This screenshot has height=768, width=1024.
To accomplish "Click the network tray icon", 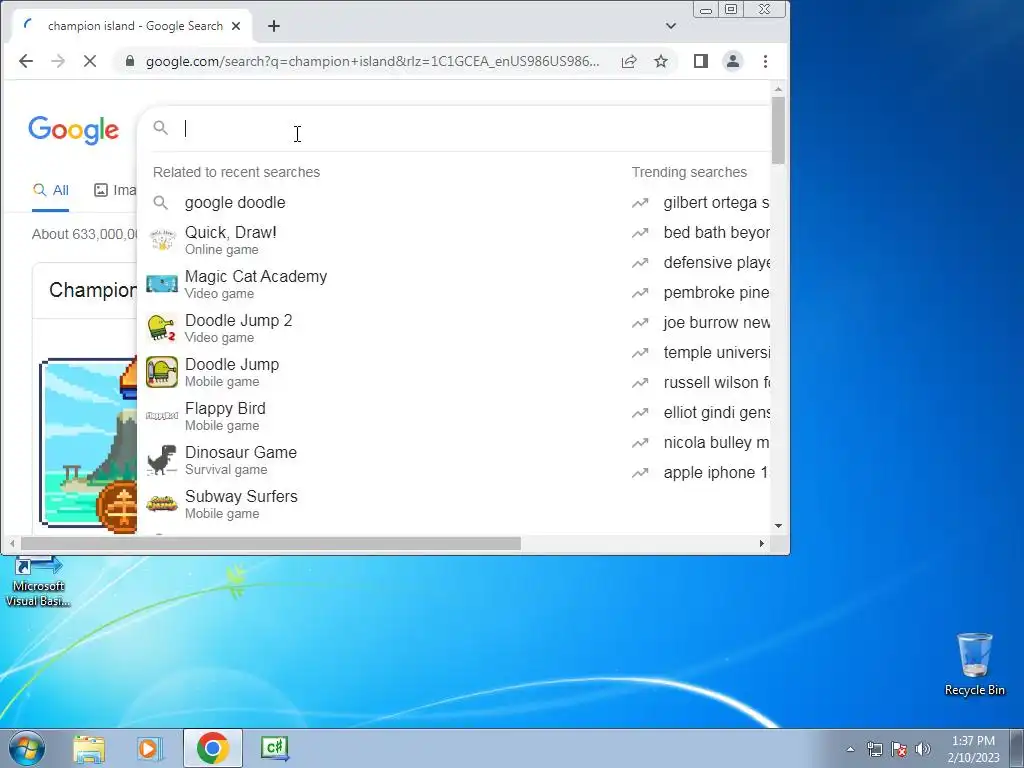I will [x=874, y=749].
